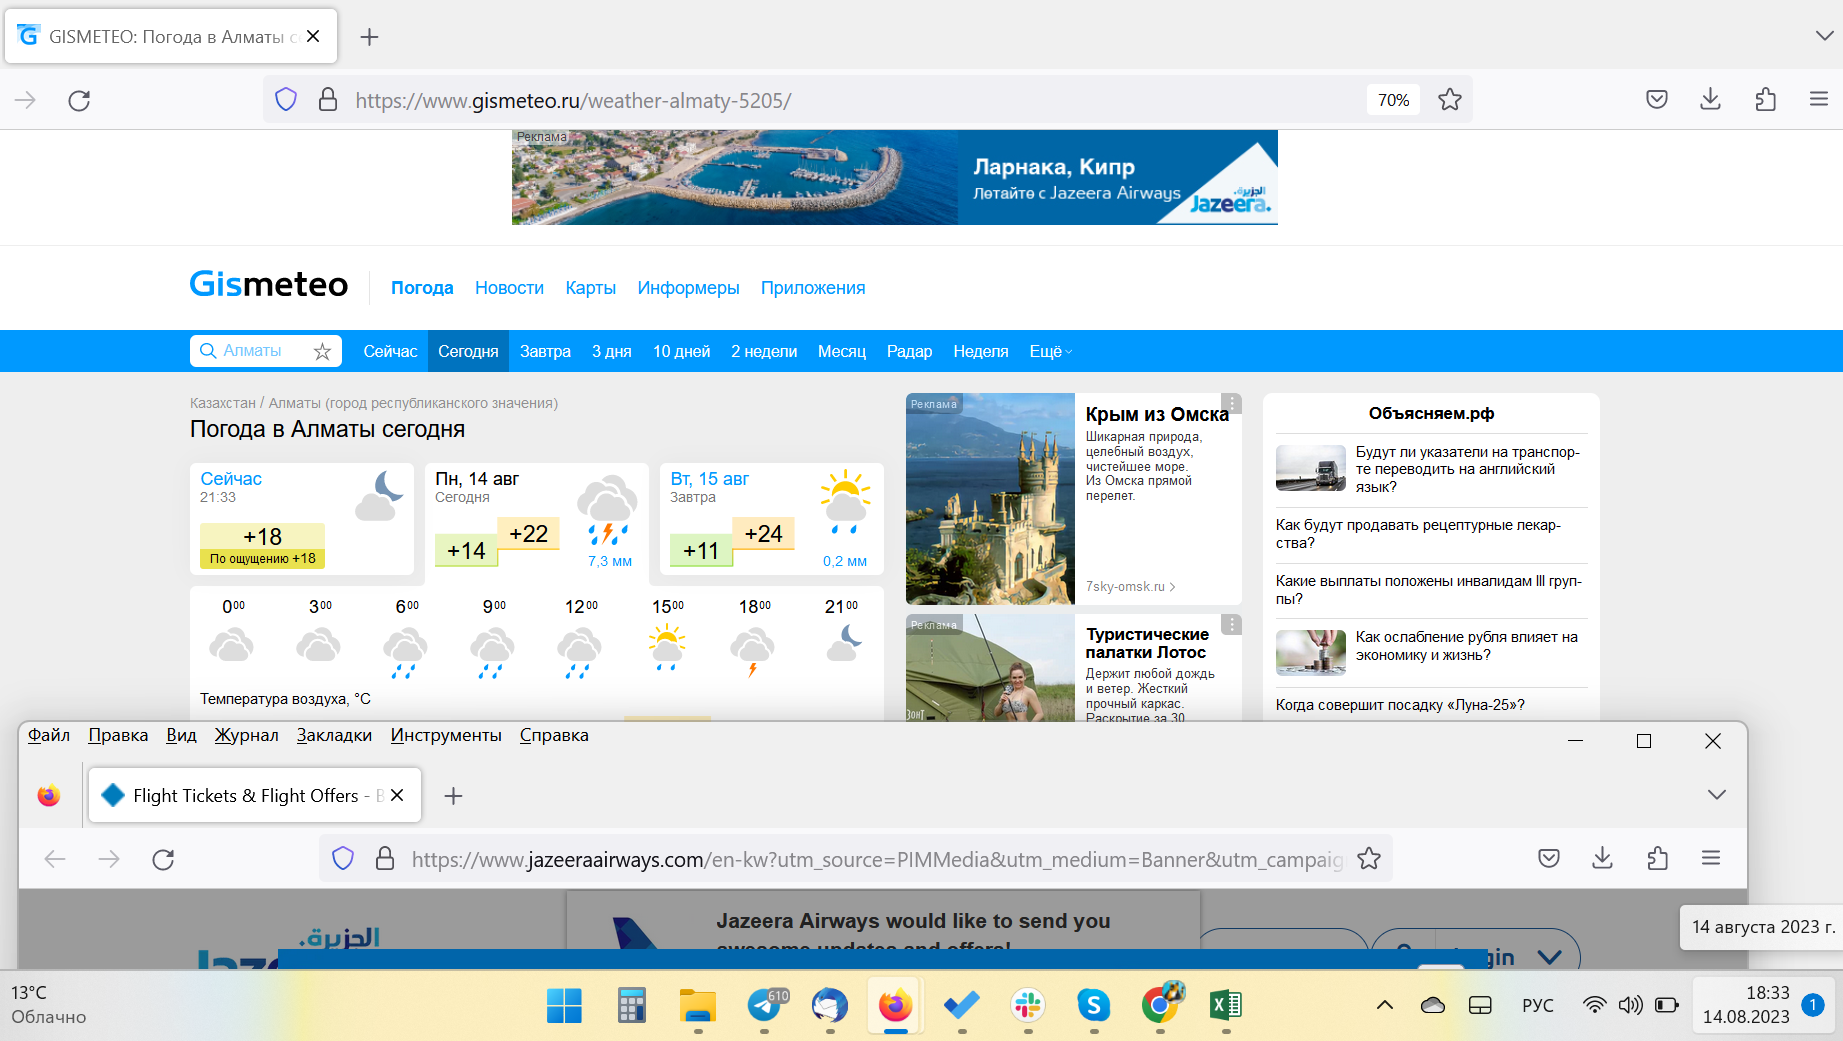Viewport: 1843px width, 1041px height.
Task: Open the Новости link in header
Action: (x=509, y=288)
